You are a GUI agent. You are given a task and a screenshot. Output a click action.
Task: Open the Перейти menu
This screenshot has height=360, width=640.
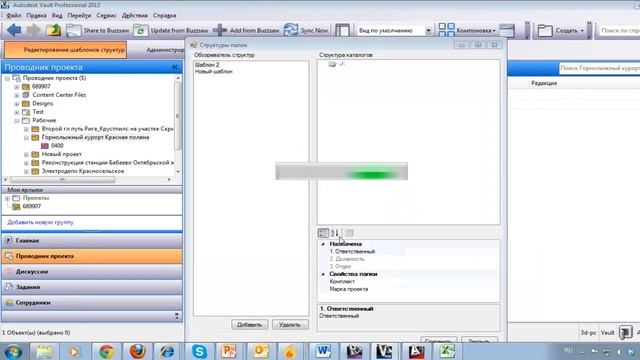pos(79,16)
